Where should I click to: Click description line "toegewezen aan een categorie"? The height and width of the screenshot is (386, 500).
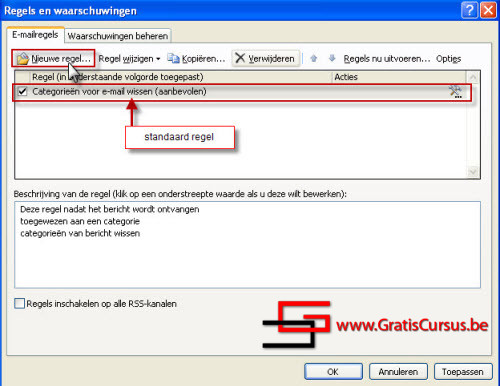pyautogui.click(x=80, y=221)
